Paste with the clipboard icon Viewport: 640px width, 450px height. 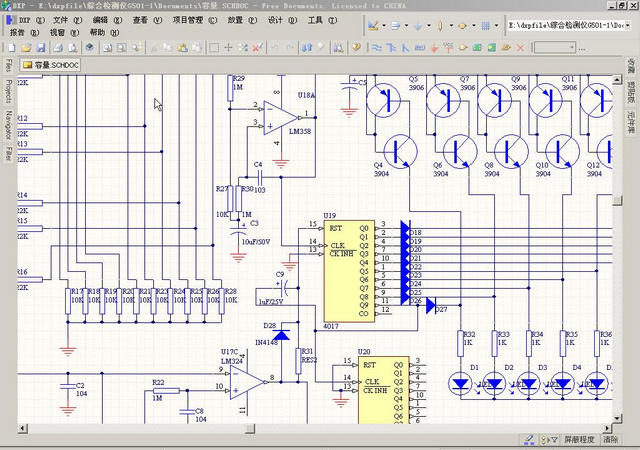click(182, 48)
